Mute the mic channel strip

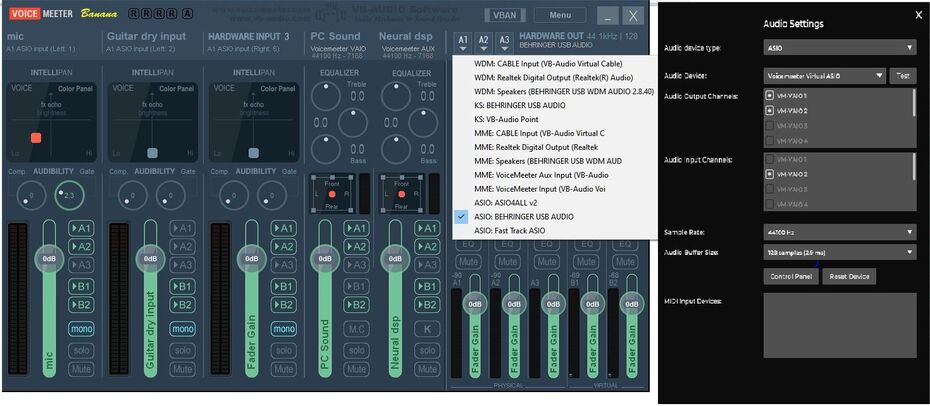82,369
